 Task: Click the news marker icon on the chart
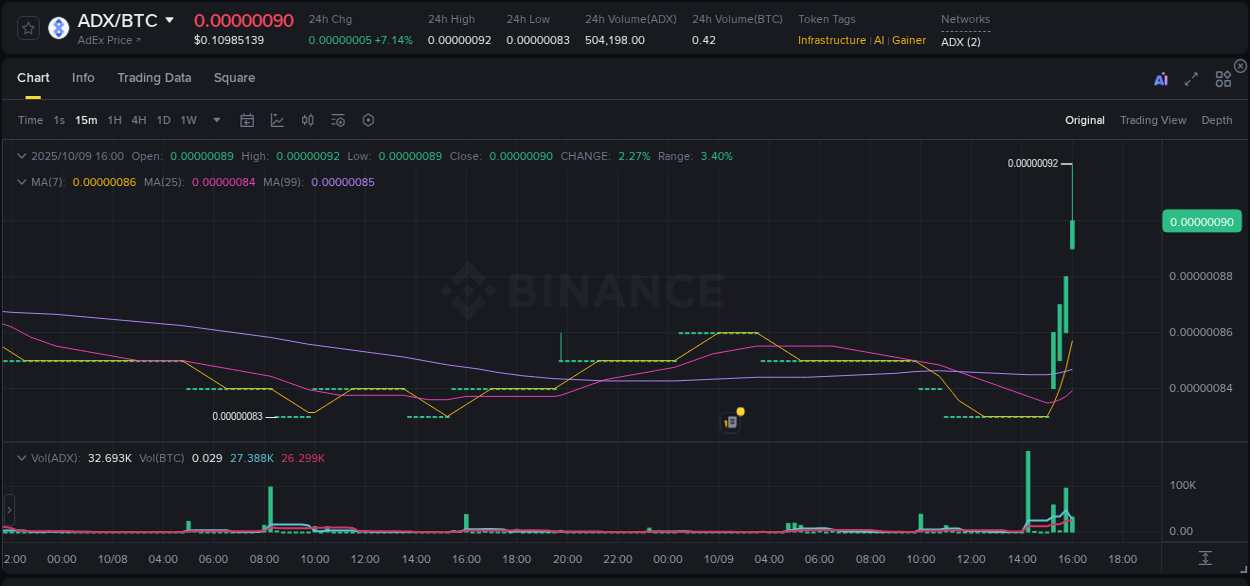click(x=730, y=421)
